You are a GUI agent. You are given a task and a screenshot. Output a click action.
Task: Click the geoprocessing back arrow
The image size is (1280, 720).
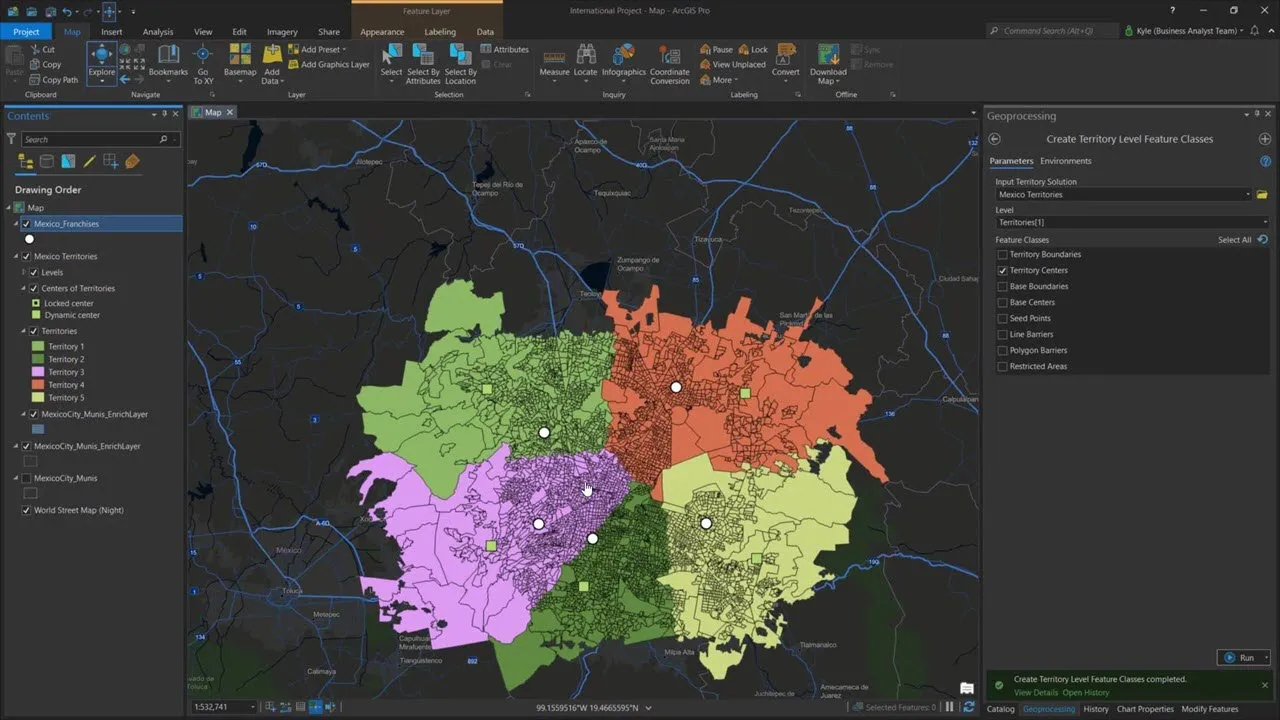(994, 139)
